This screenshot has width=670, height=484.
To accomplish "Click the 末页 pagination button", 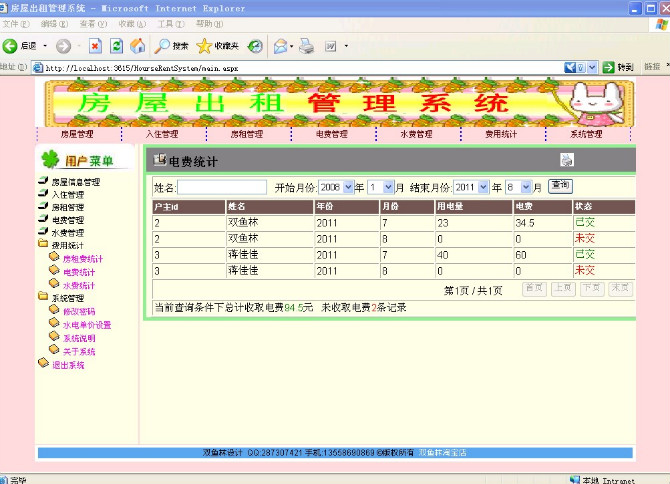I will coord(620,288).
